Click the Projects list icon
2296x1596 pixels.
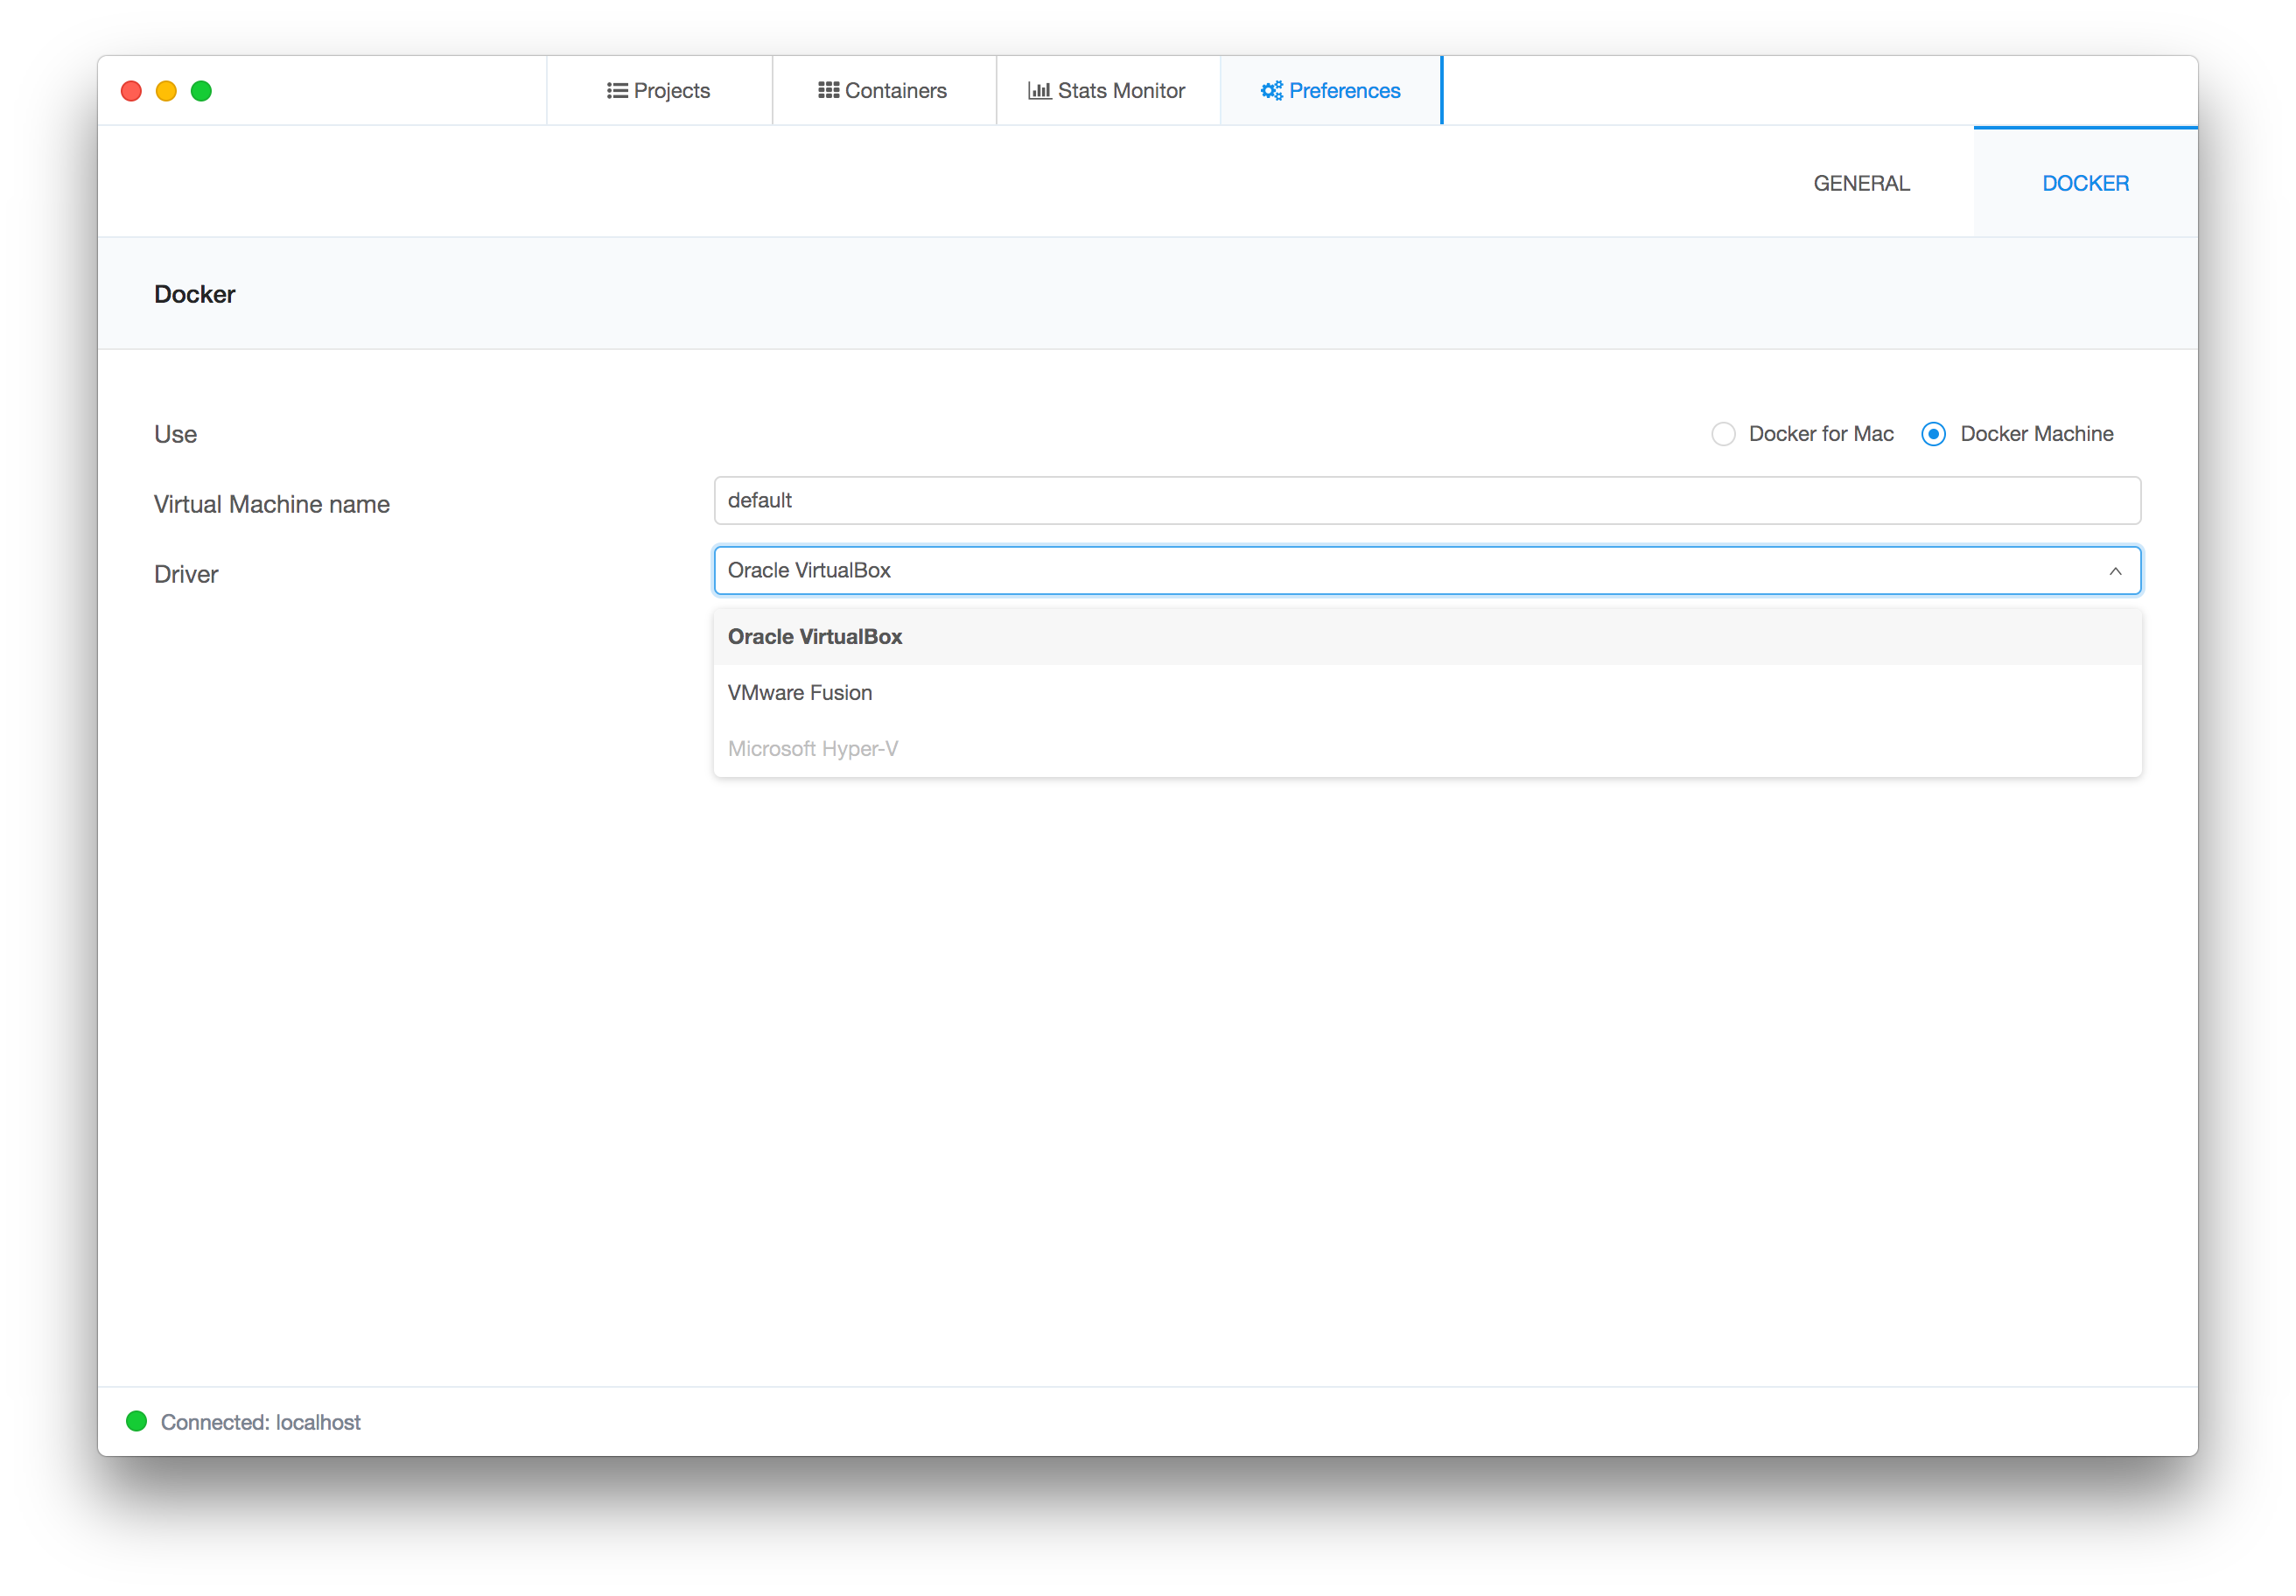pyautogui.click(x=617, y=91)
